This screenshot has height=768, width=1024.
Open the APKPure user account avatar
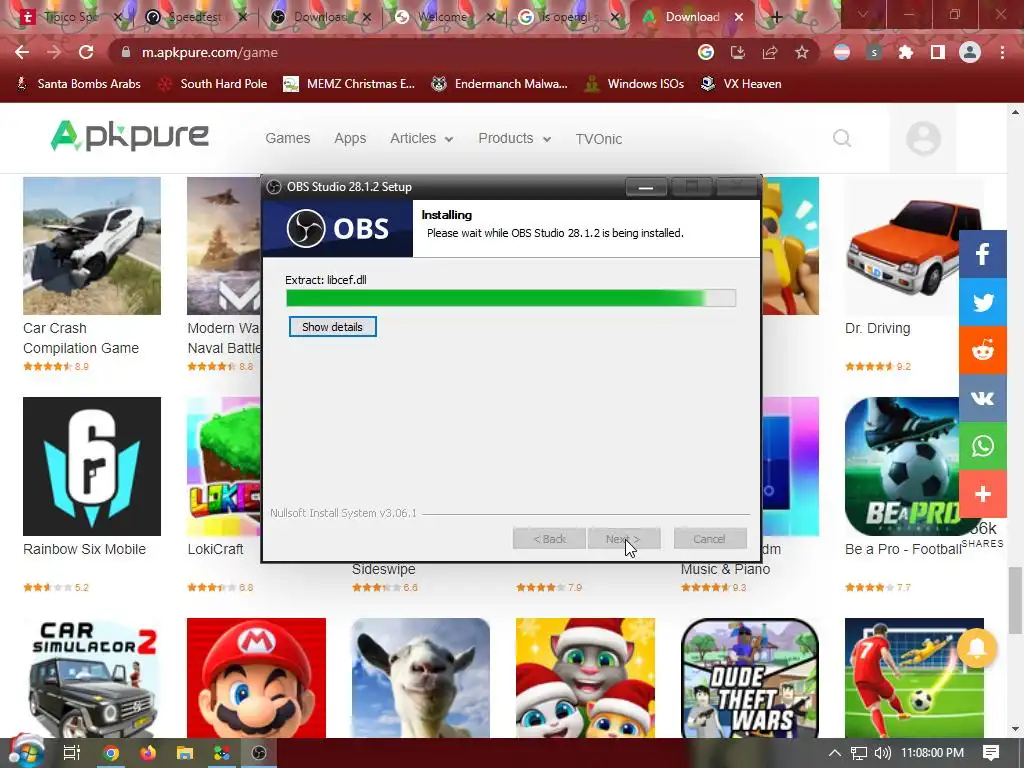[x=923, y=138]
